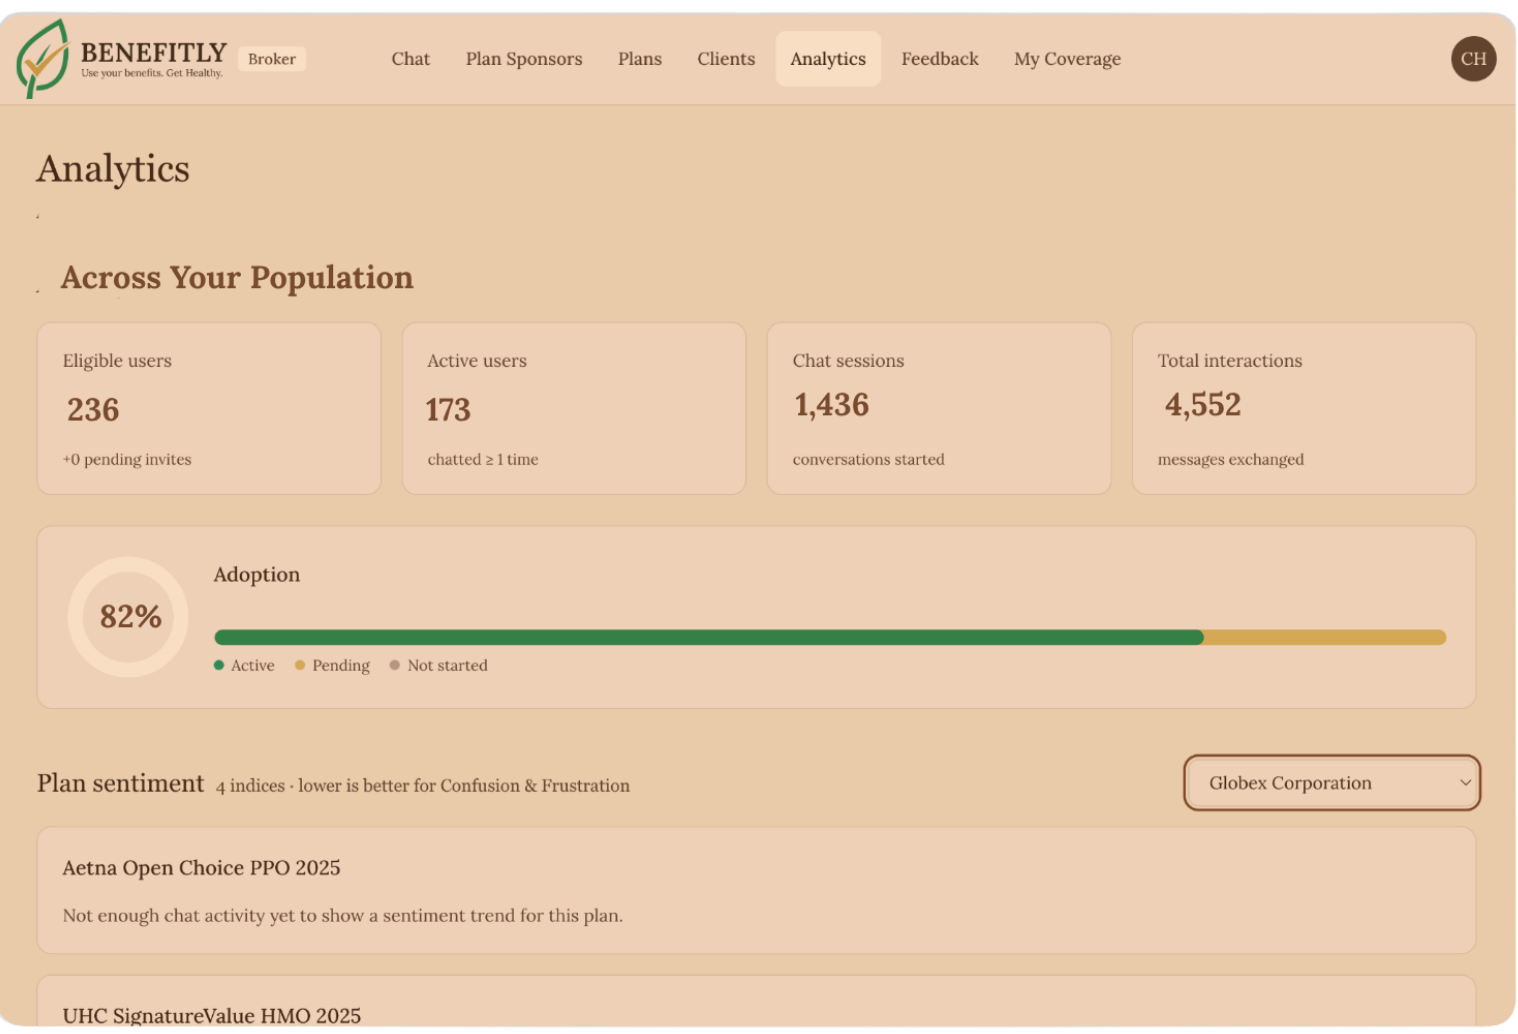
Task: Click the "Adoption" heading
Action: coord(257,575)
